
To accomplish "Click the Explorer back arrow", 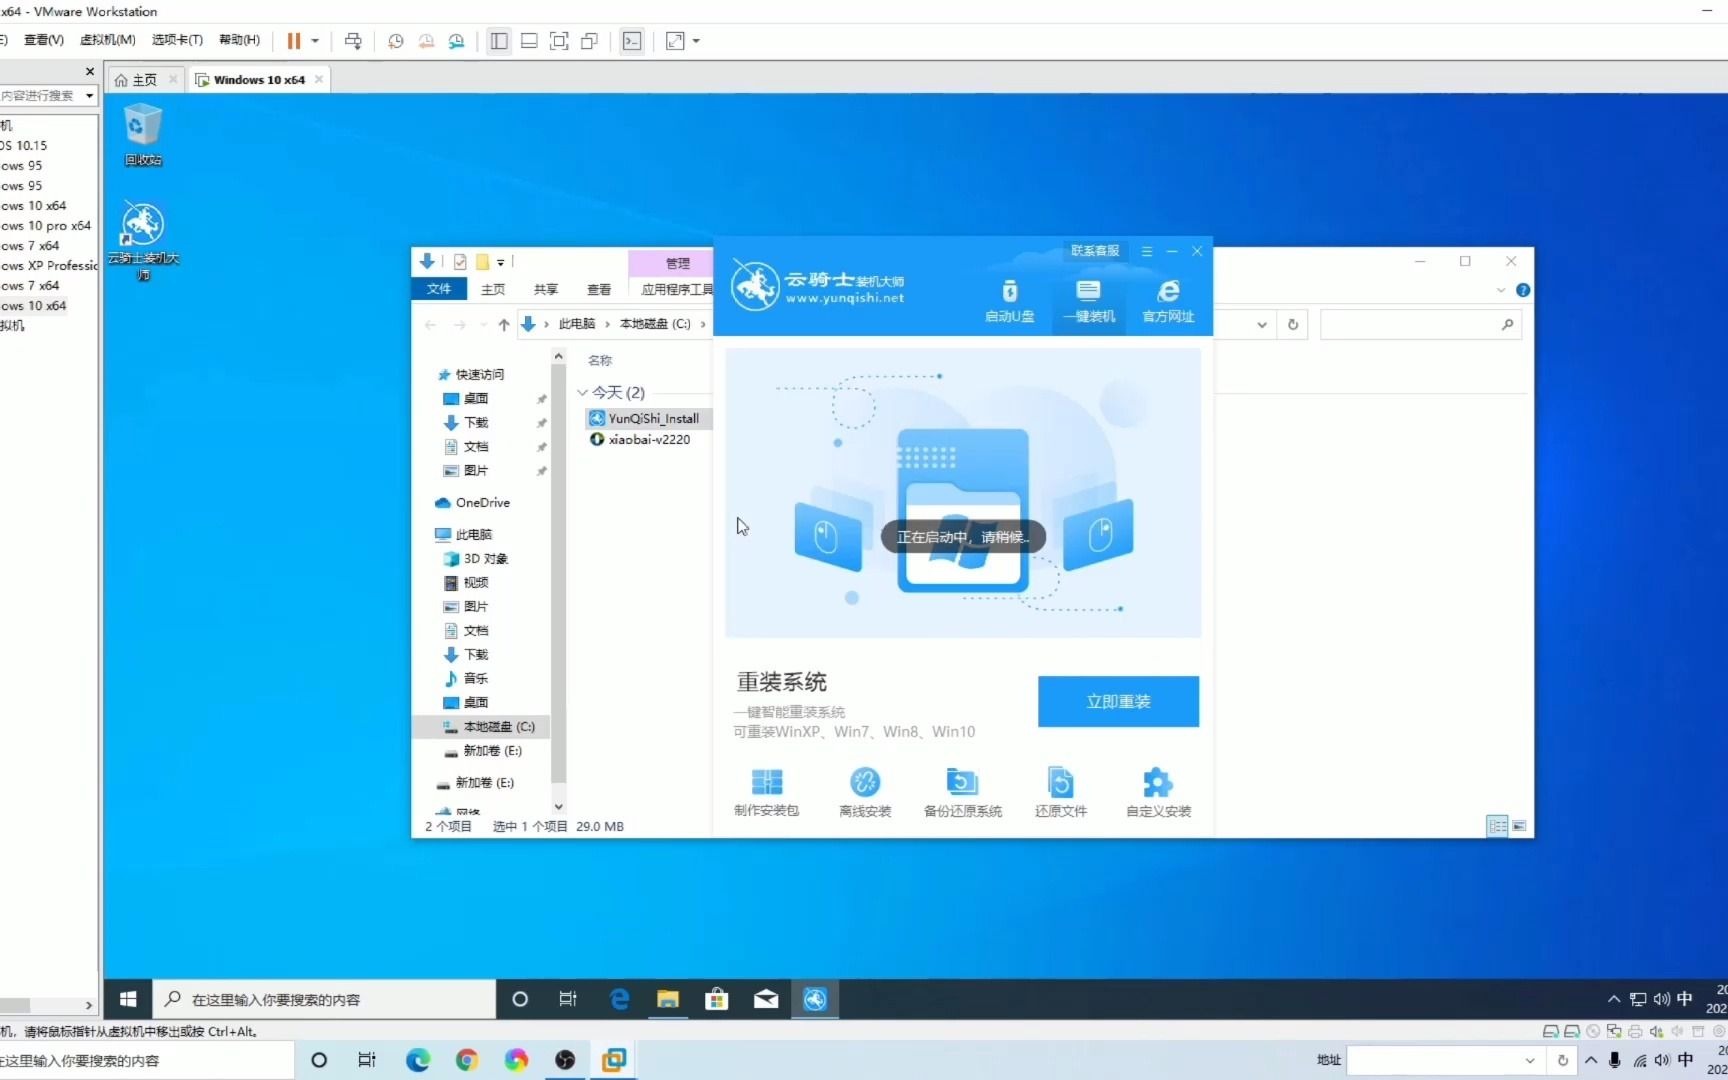I will pos(431,324).
